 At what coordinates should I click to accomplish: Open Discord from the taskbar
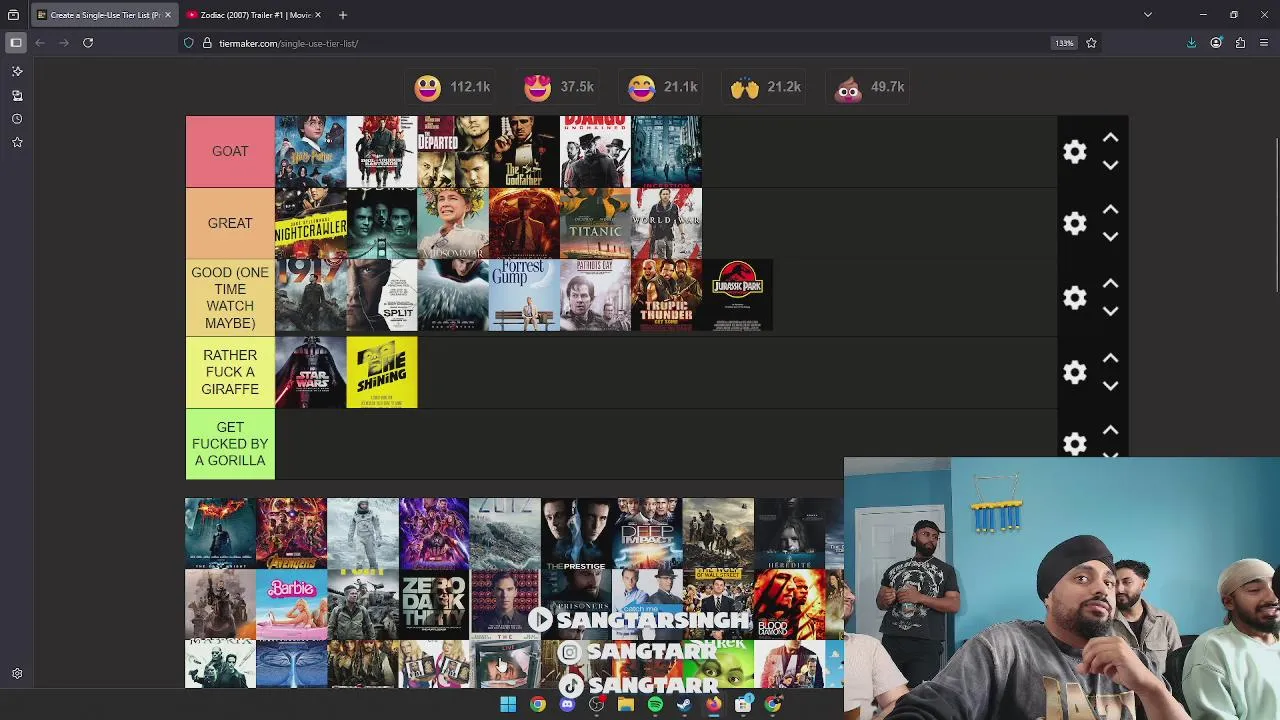tap(567, 705)
